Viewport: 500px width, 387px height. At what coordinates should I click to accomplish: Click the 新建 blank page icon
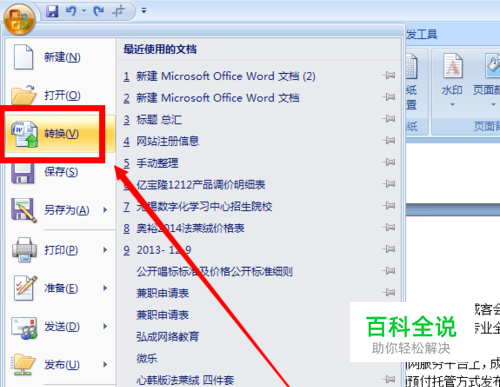click(x=23, y=57)
